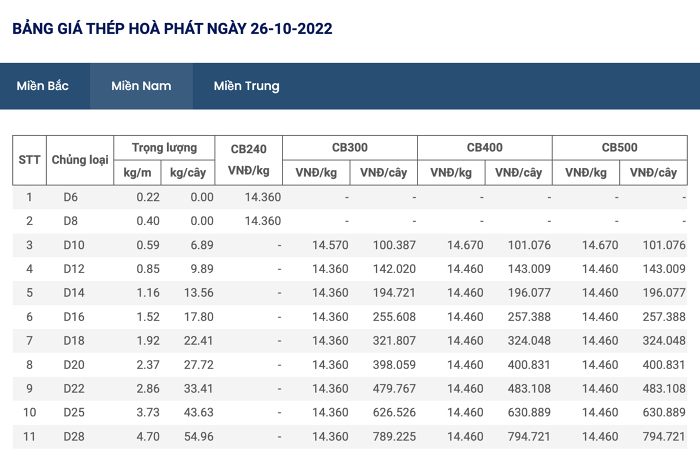Viewport: 700px width, 461px height.
Task: Click the Trọng lượng header cell
Action: 164,148
